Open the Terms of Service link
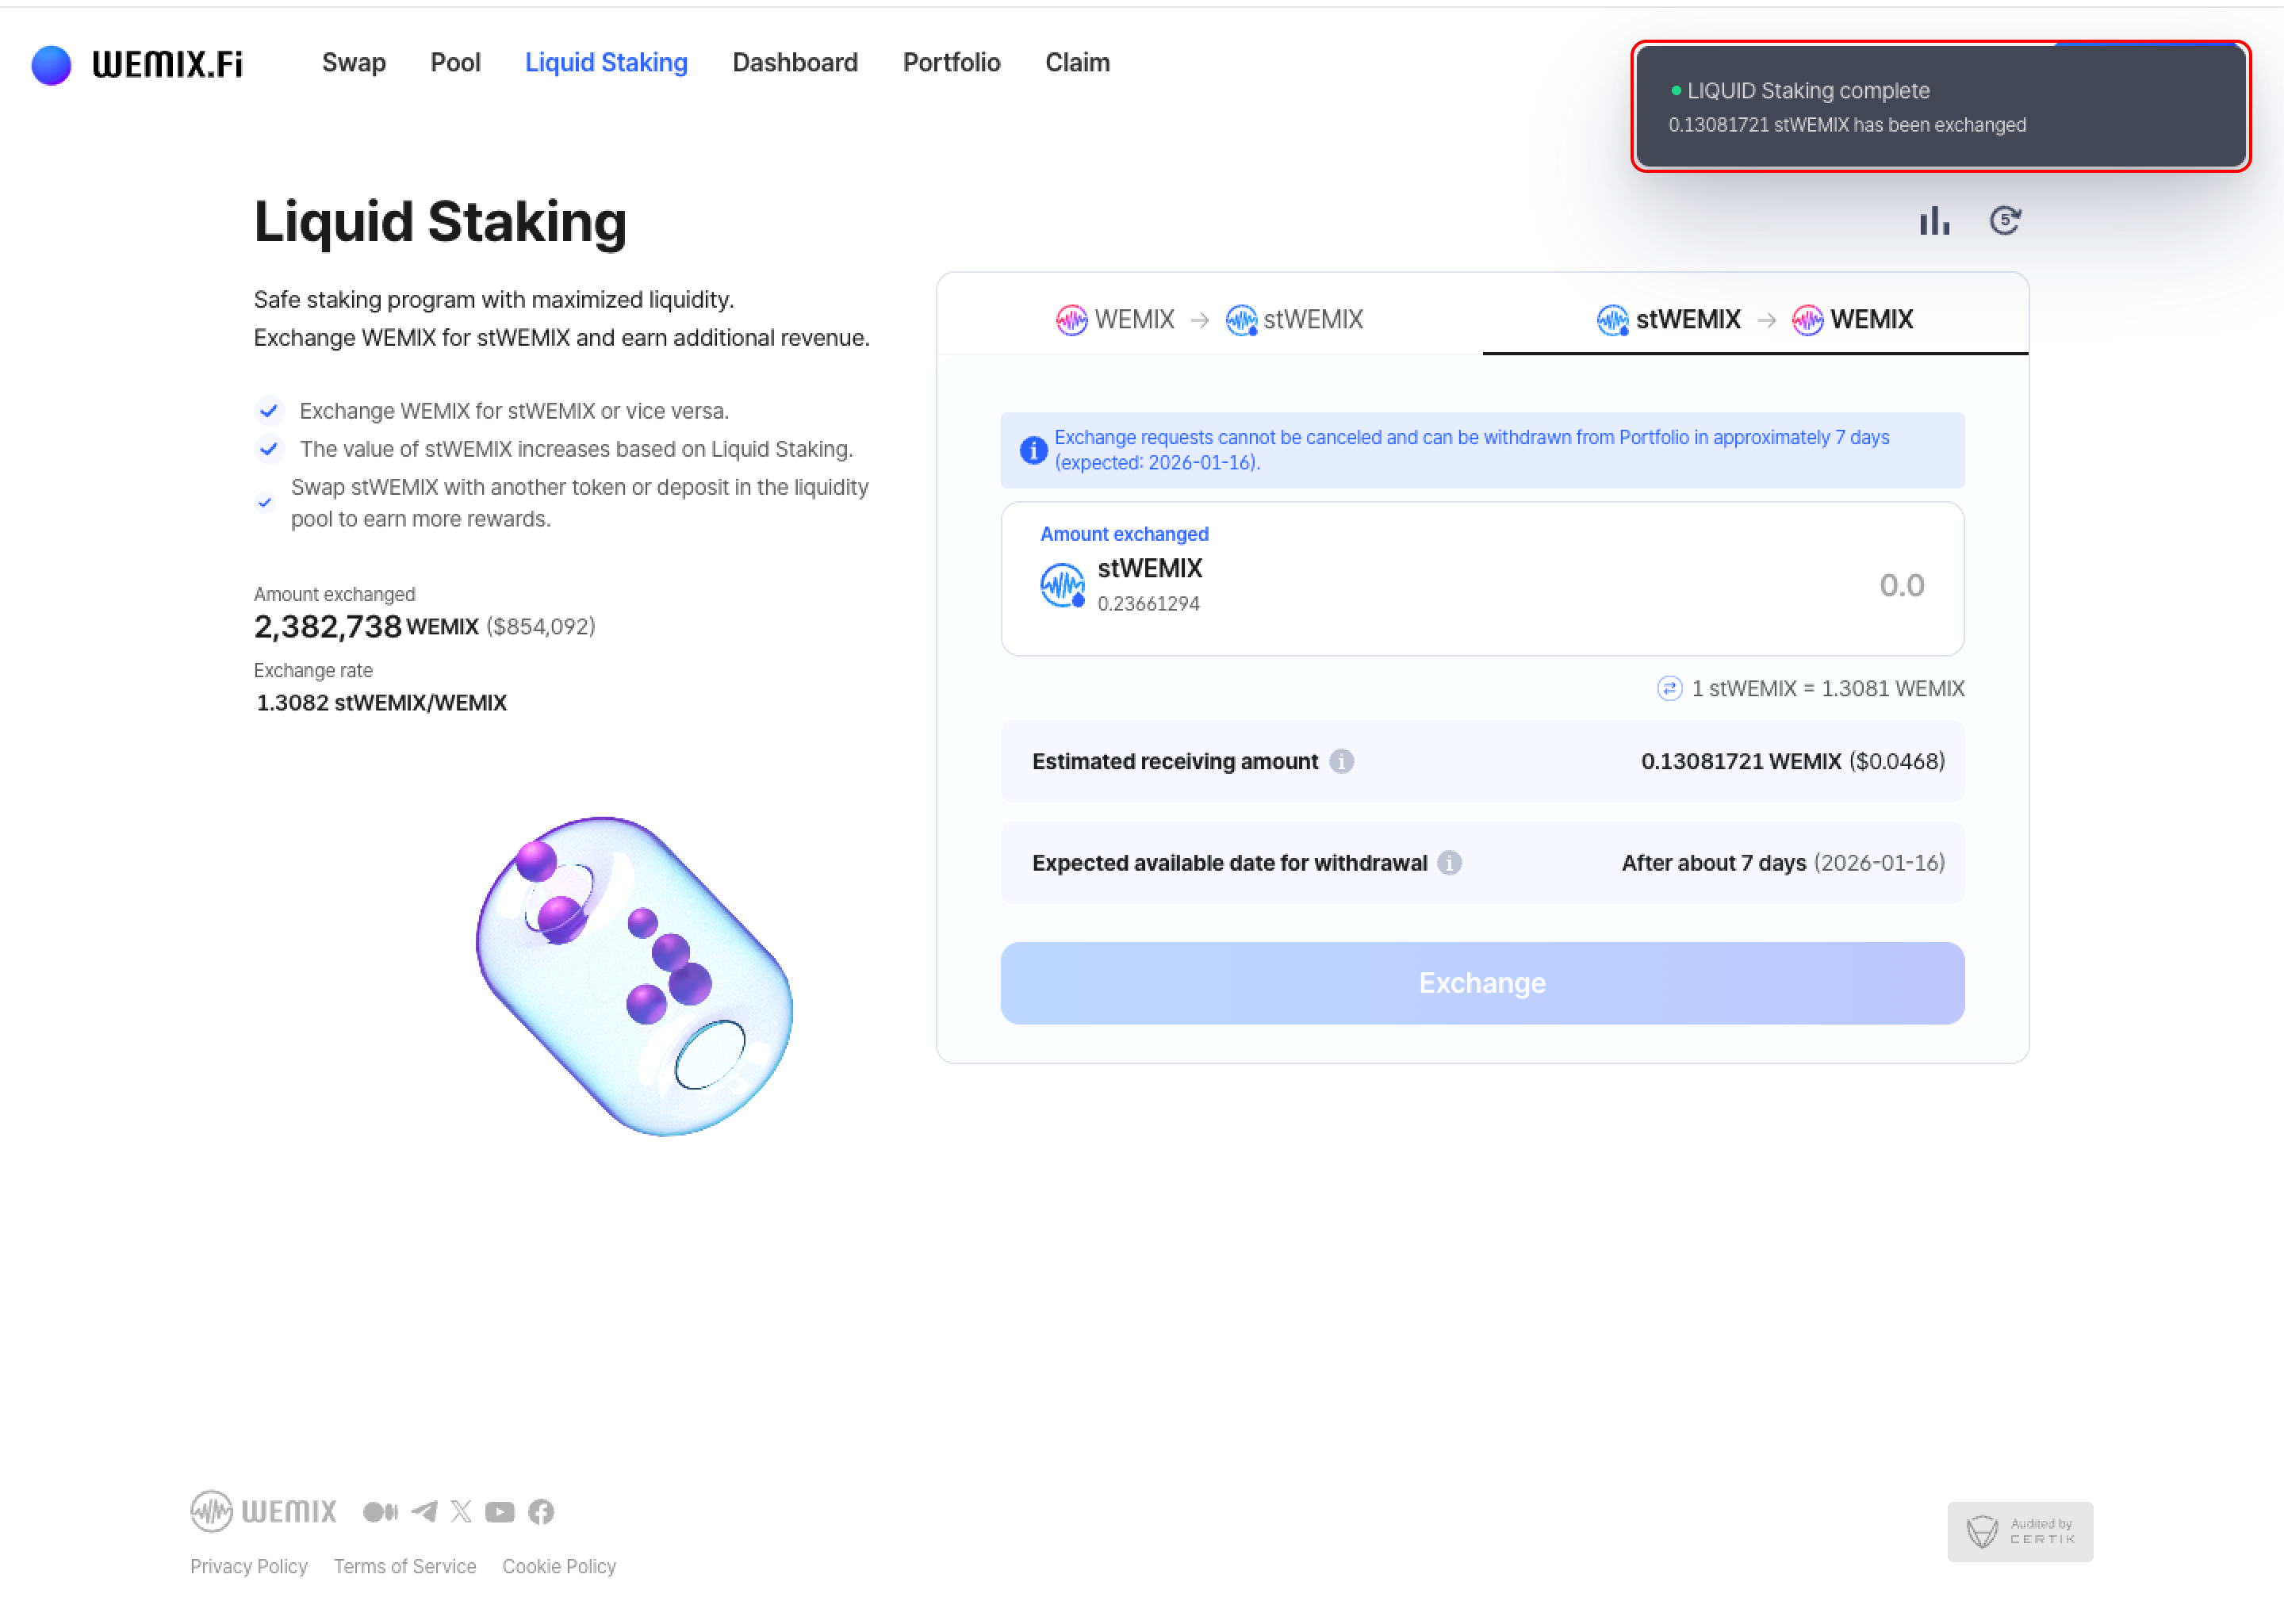The height and width of the screenshot is (1624, 2284). coord(404,1566)
